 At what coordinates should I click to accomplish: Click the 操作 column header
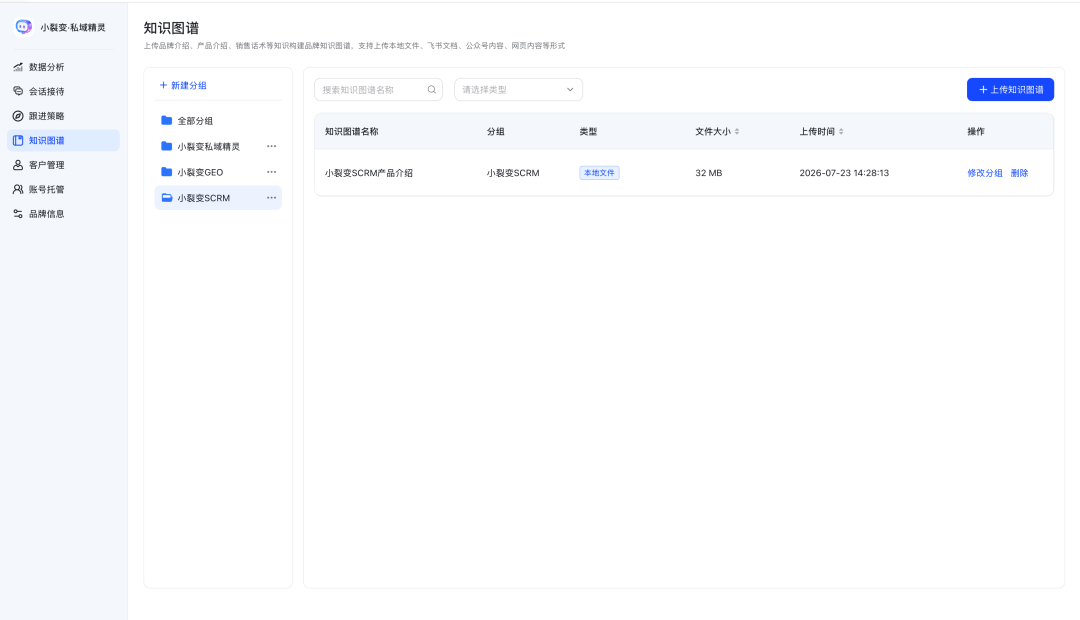click(976, 132)
